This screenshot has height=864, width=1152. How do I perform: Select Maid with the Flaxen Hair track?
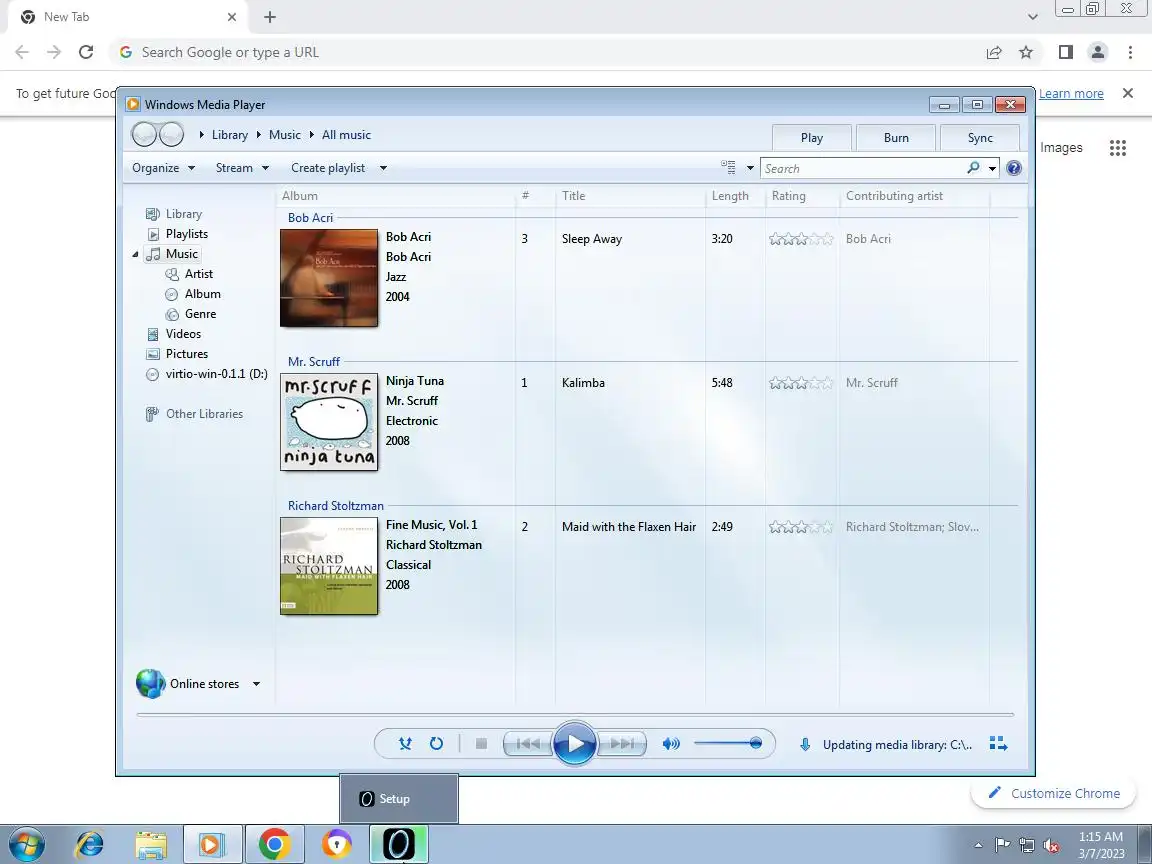(x=629, y=527)
